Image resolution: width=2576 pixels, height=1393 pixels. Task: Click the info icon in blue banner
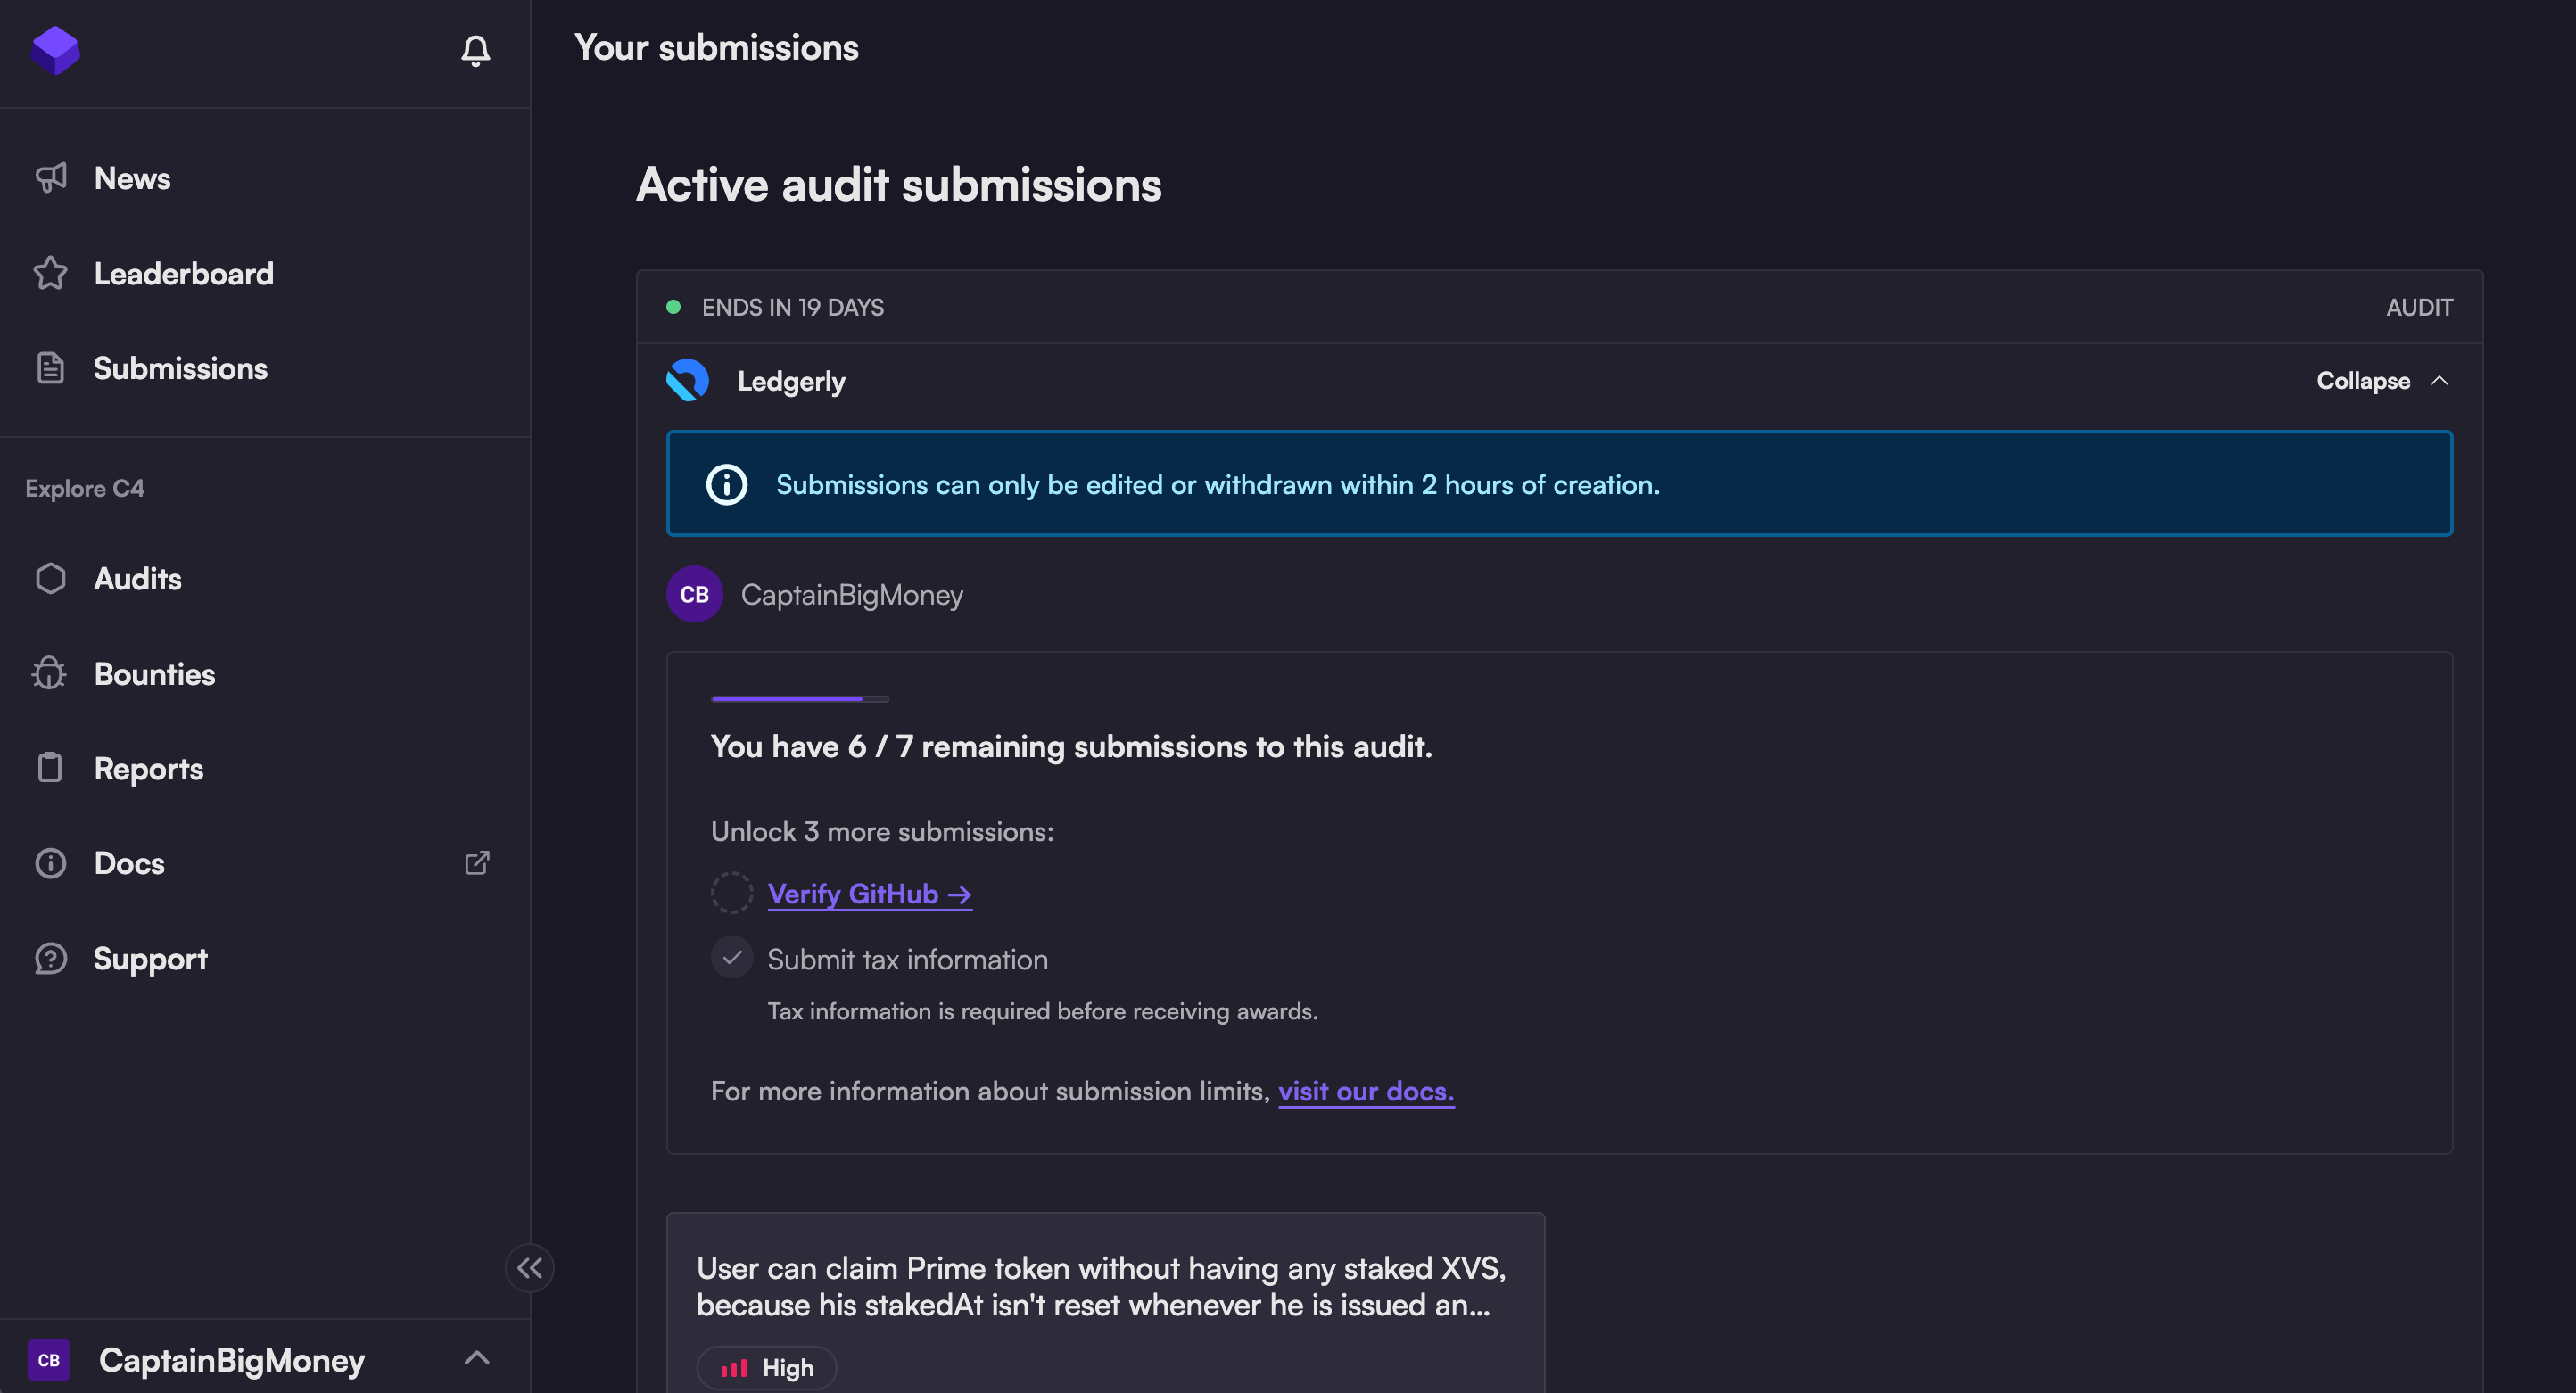pos(726,484)
